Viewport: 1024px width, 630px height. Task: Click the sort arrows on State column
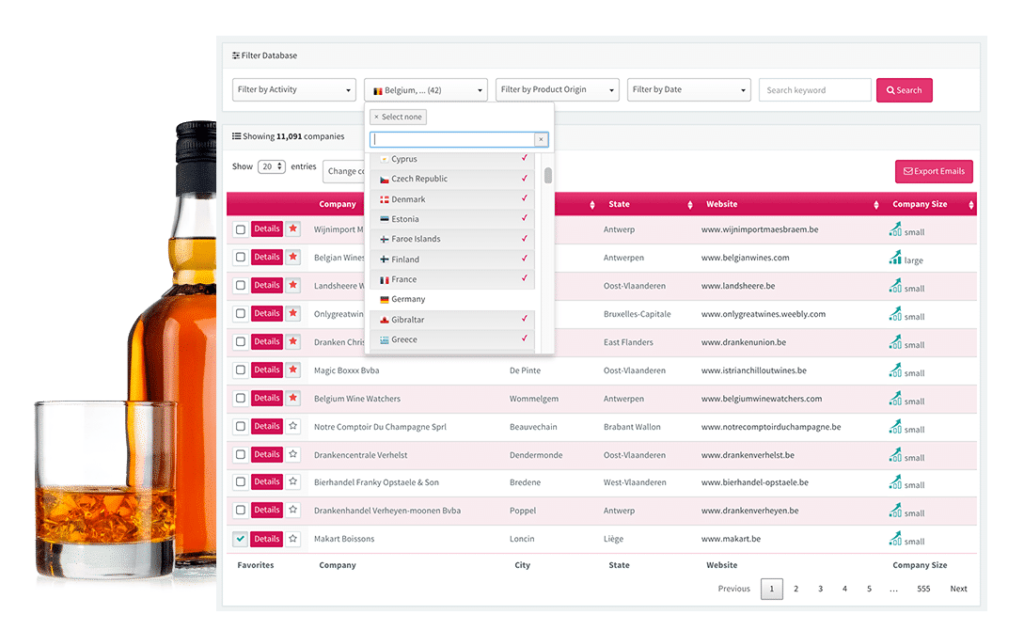point(690,205)
